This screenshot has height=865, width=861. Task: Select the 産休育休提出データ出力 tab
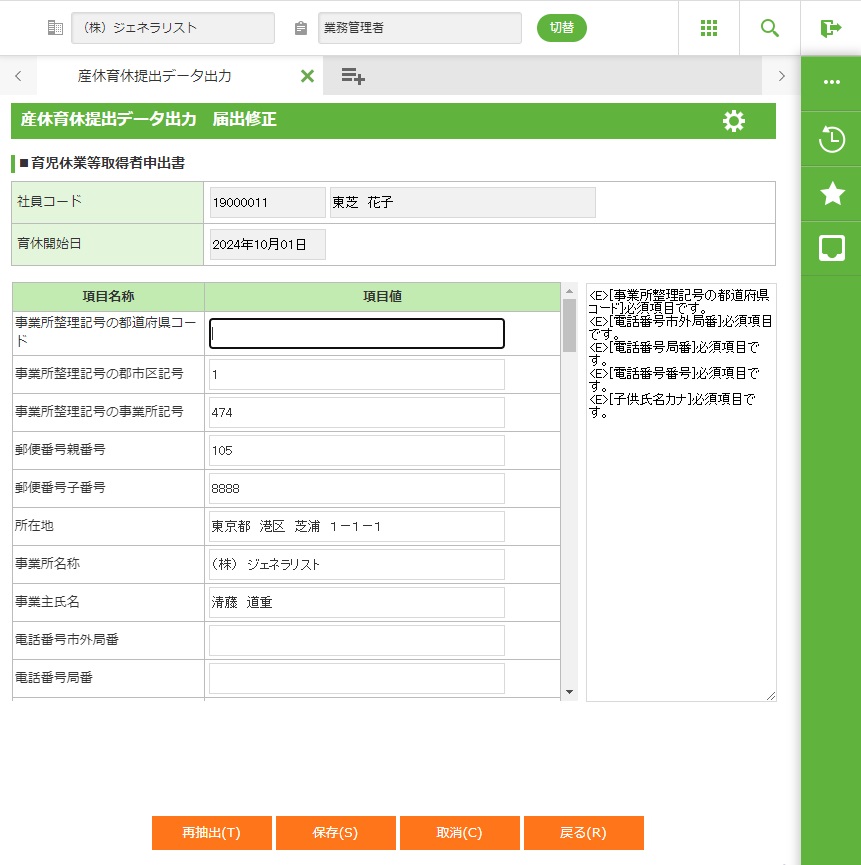point(155,76)
